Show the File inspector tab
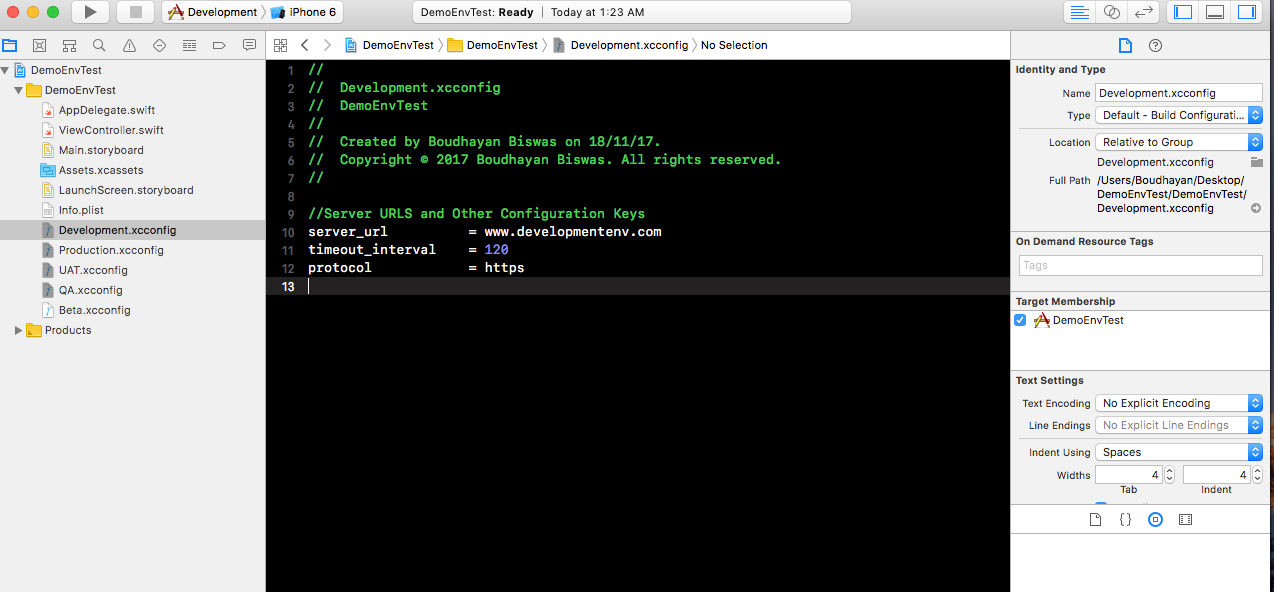 pos(1125,45)
